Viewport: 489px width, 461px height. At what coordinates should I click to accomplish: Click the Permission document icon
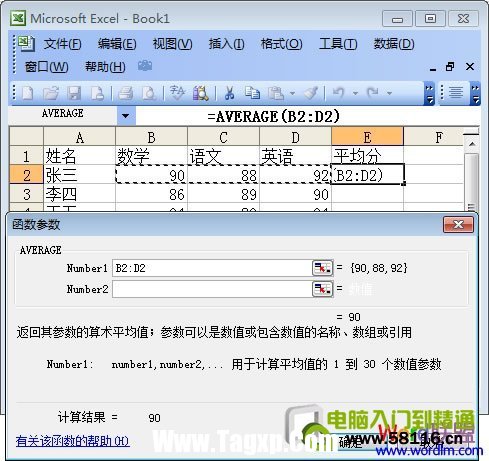click(97, 93)
